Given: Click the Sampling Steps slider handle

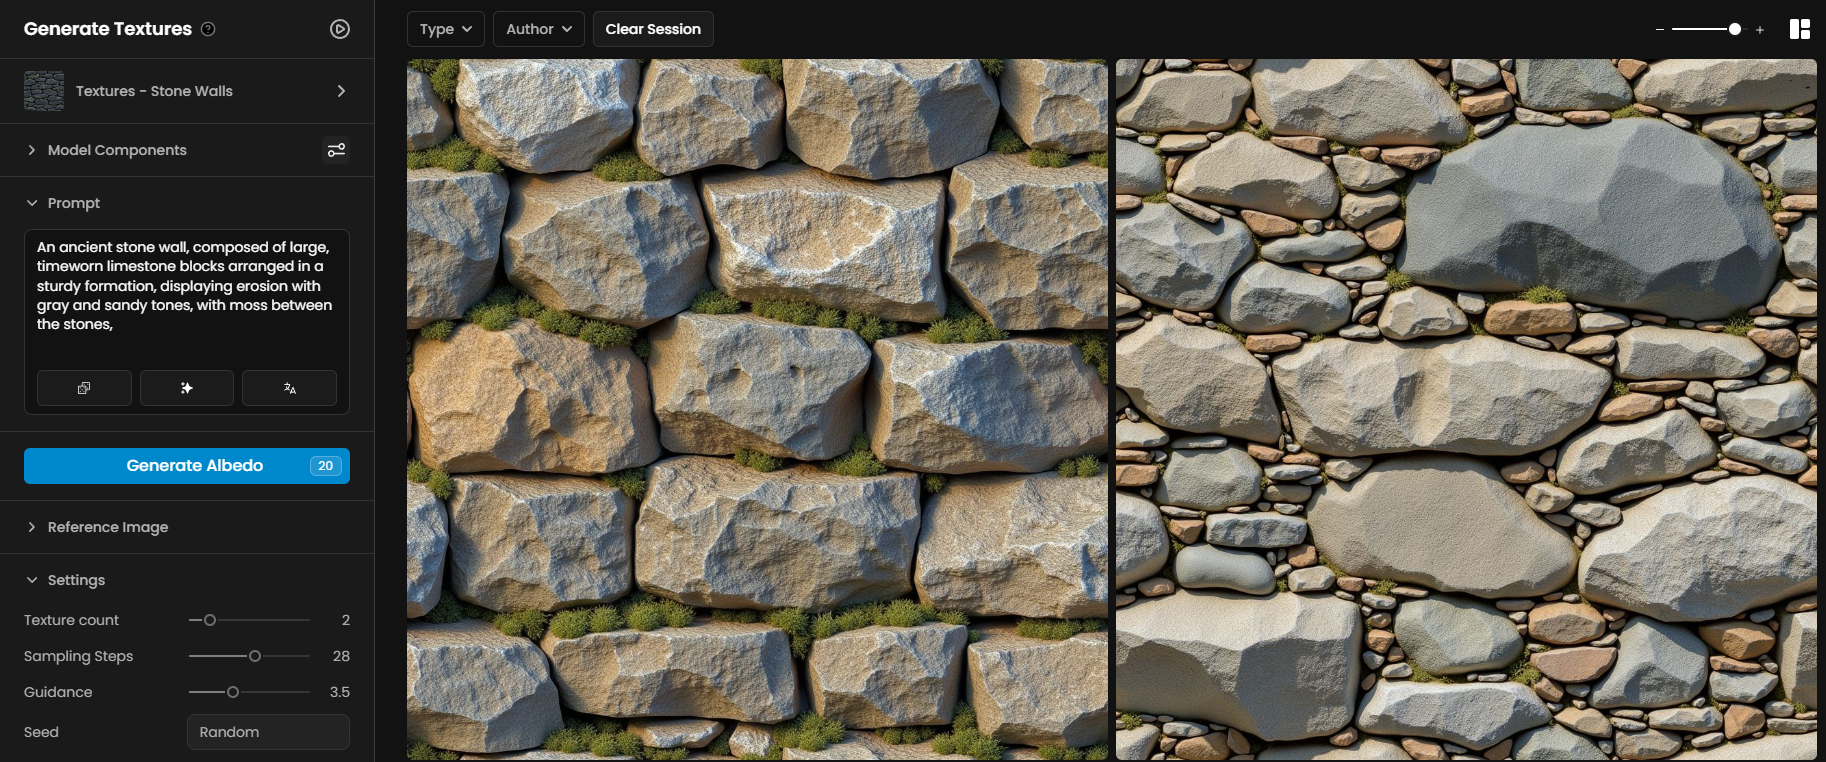Looking at the screenshot, I should (x=255, y=656).
